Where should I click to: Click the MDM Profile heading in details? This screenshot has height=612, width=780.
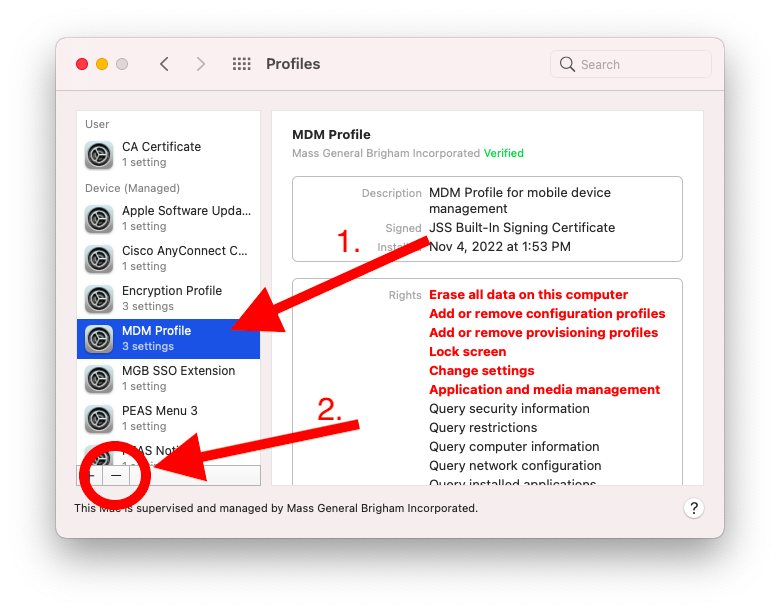pyautogui.click(x=331, y=134)
